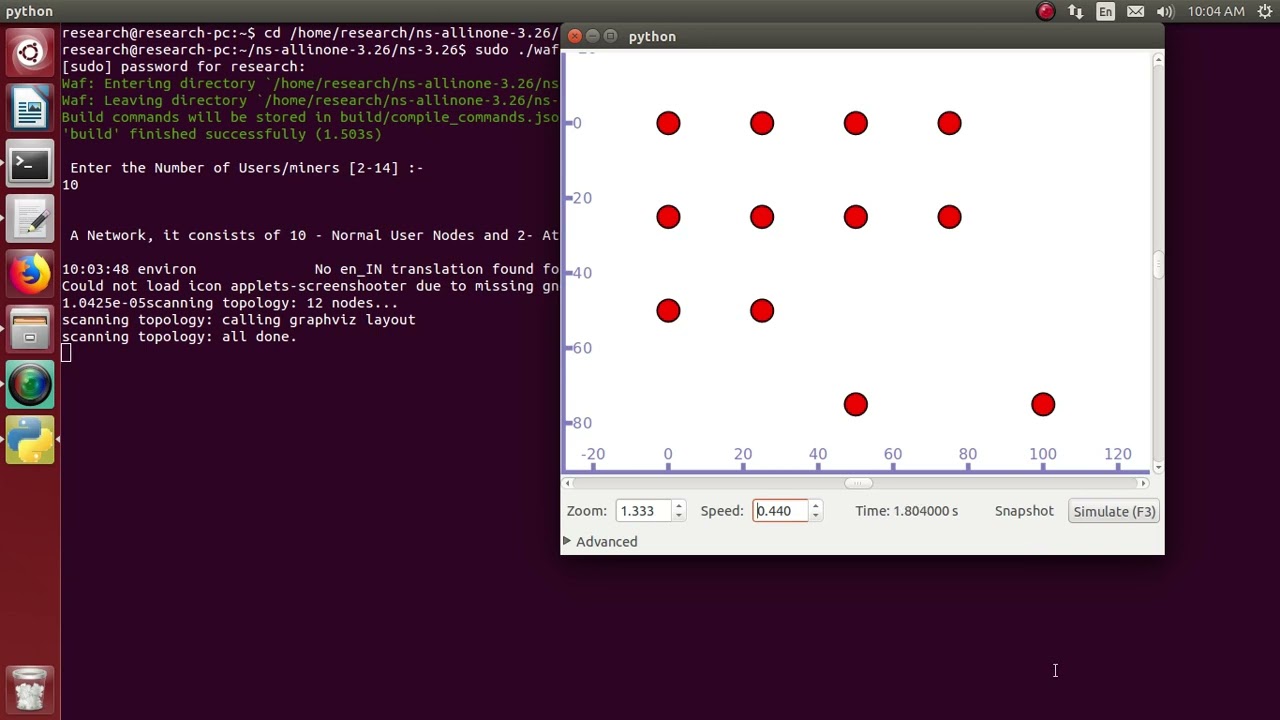Viewport: 1280px width, 720px height.
Task: Decrease Speed with its down arrow
Action: click(x=816, y=517)
